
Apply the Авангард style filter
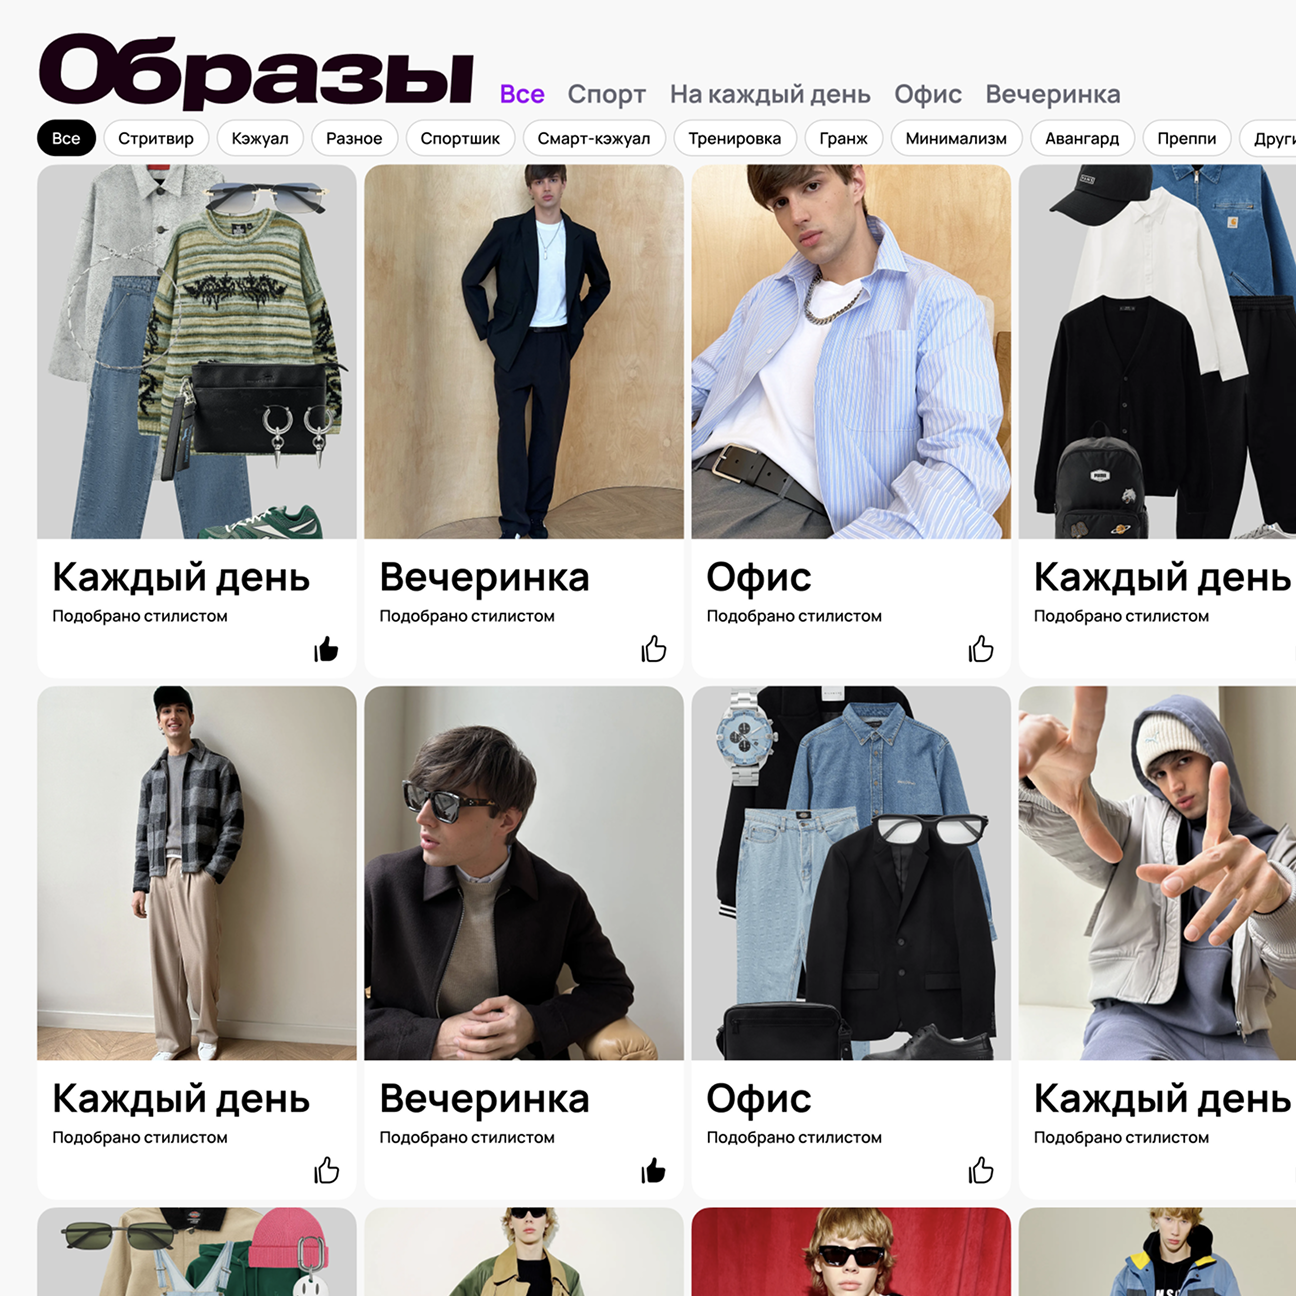point(1082,138)
